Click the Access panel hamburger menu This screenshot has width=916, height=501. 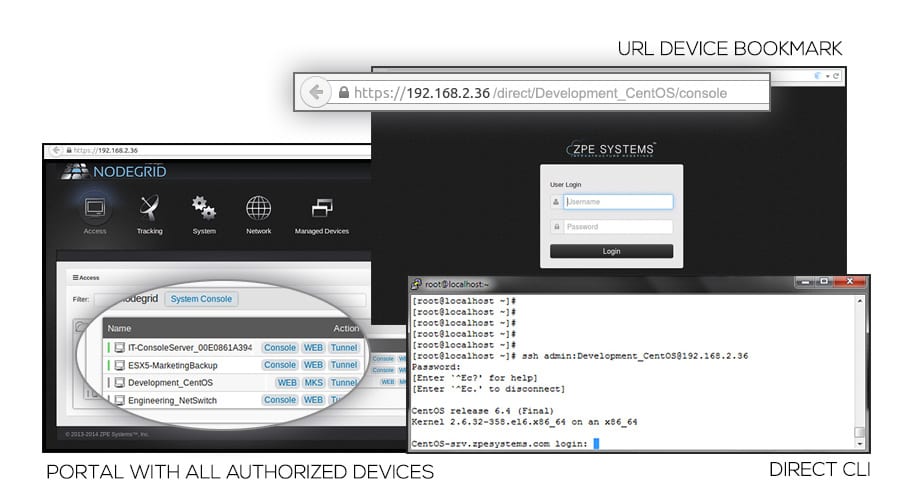coord(75,277)
